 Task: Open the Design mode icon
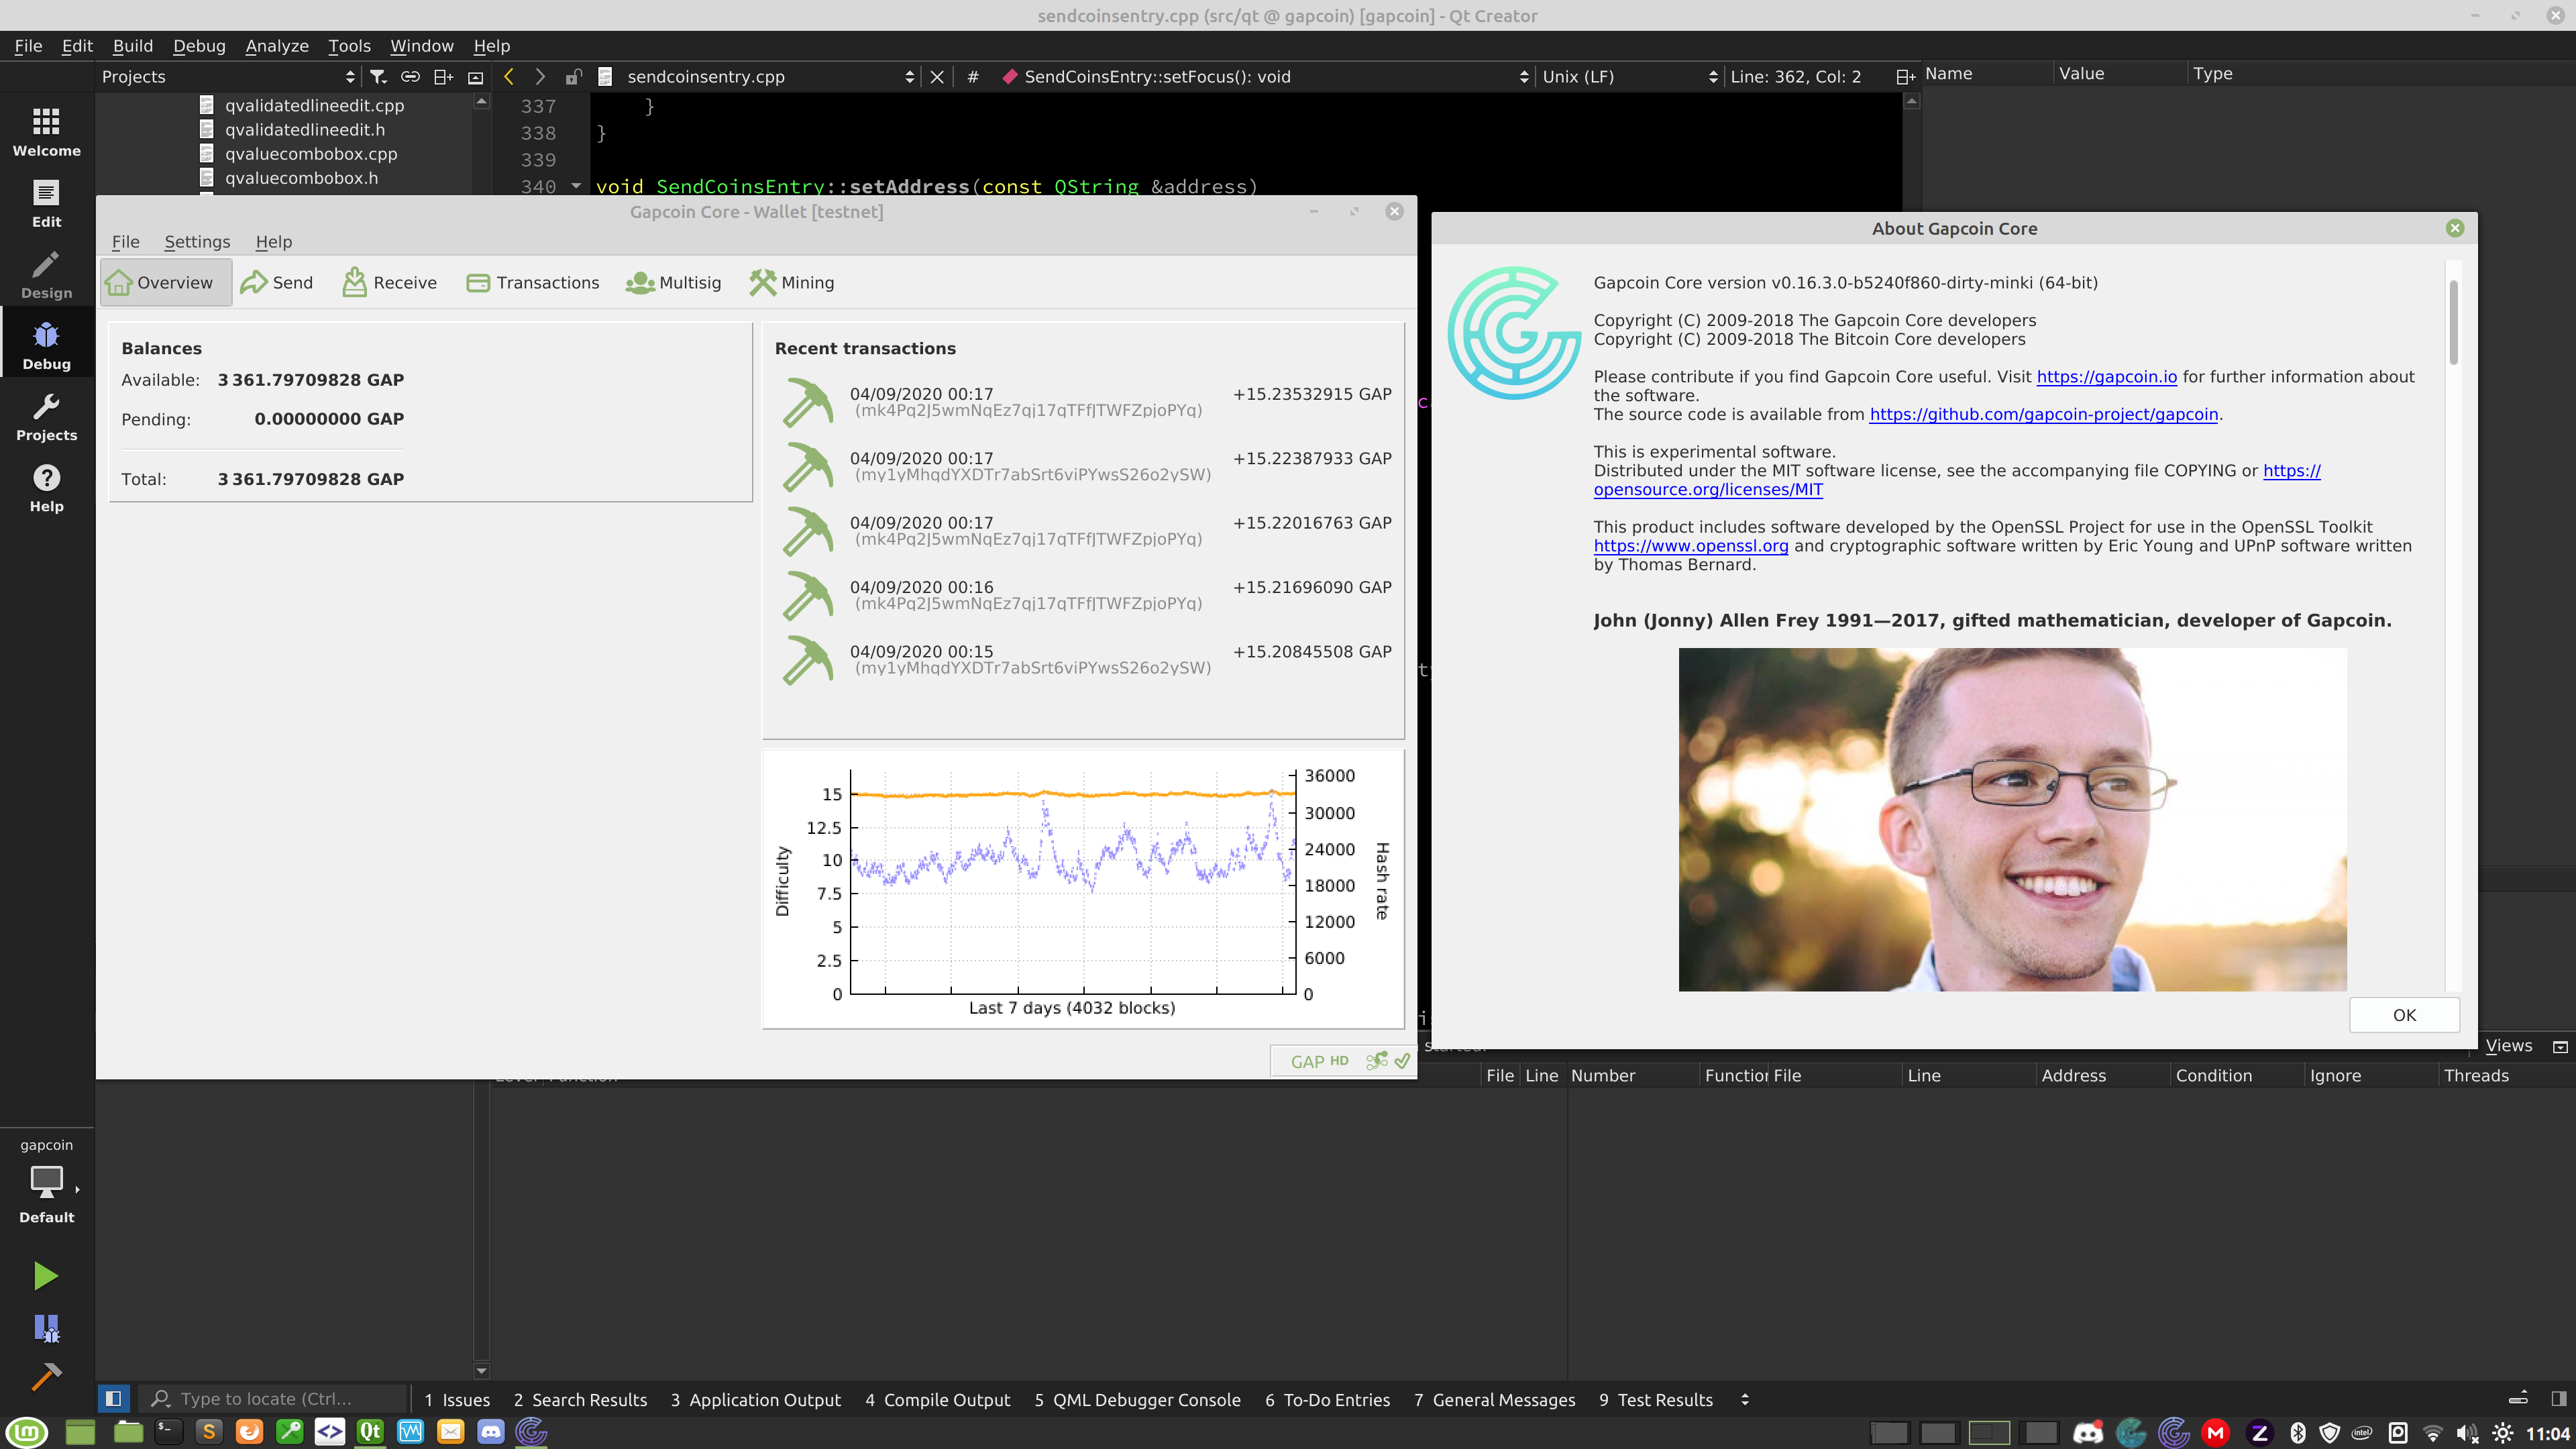point(46,275)
